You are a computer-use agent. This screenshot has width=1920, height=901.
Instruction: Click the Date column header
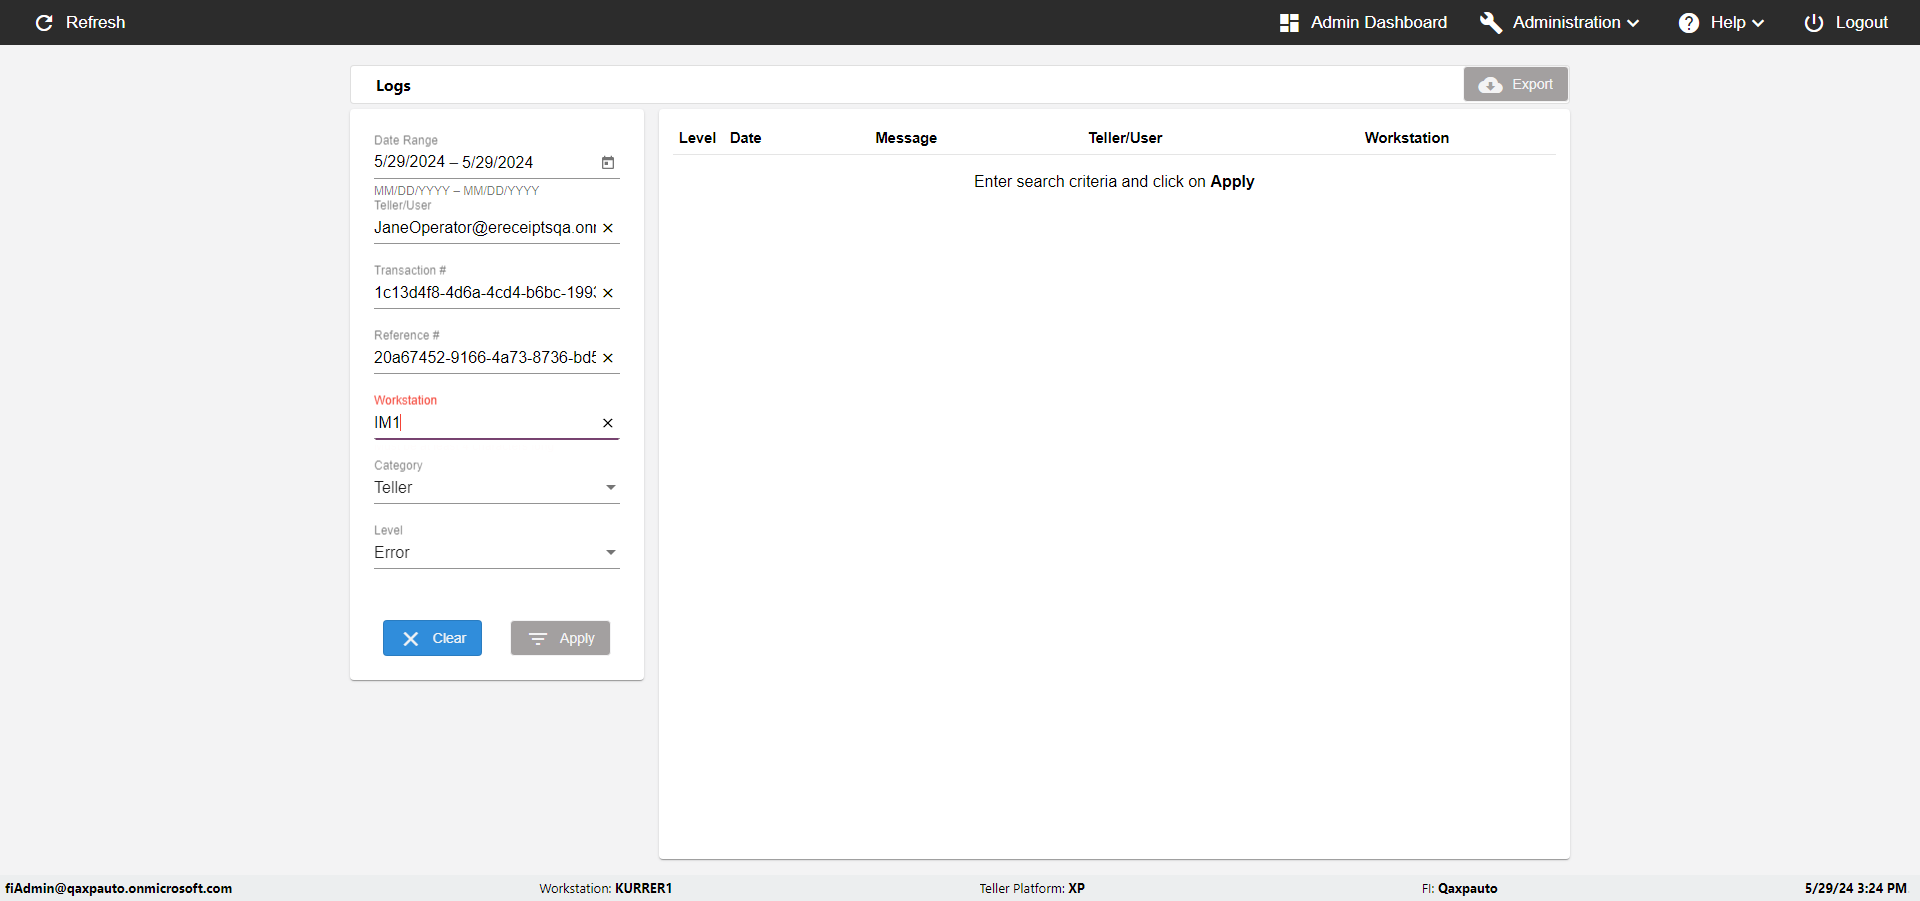(x=746, y=138)
